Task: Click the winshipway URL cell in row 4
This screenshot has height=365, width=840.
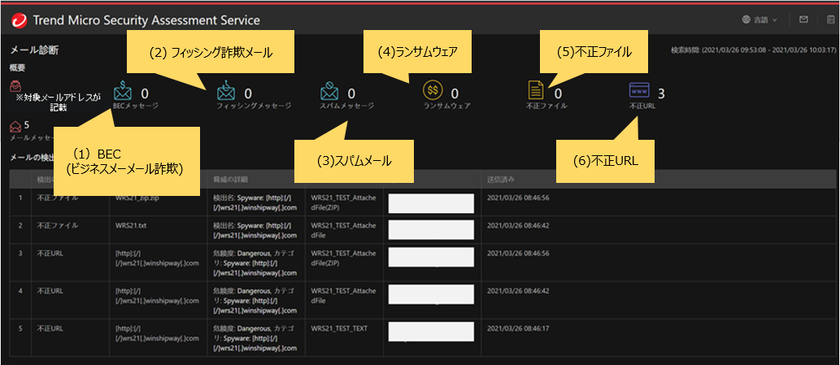Action: (157, 296)
